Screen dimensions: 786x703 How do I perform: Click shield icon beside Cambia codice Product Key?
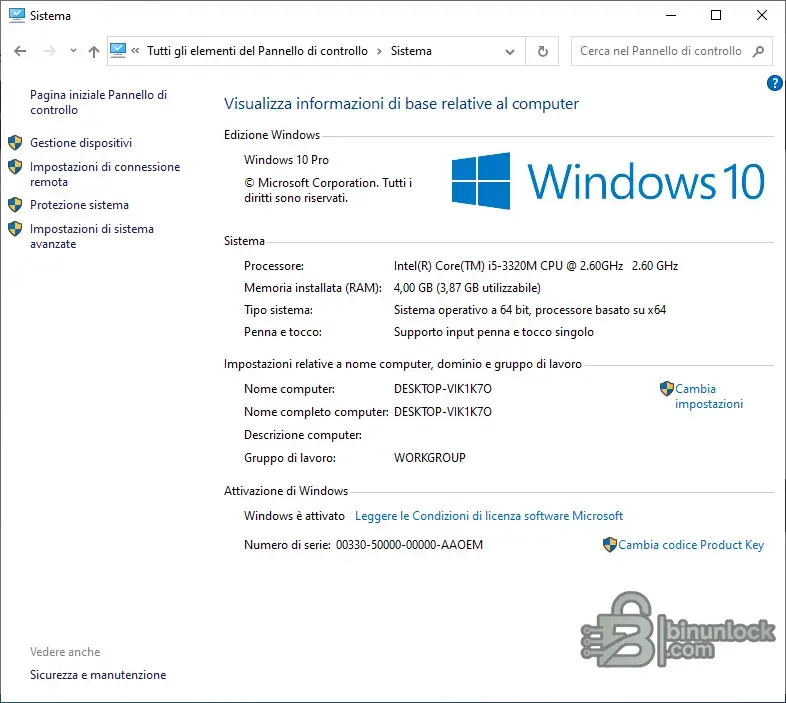(x=610, y=545)
